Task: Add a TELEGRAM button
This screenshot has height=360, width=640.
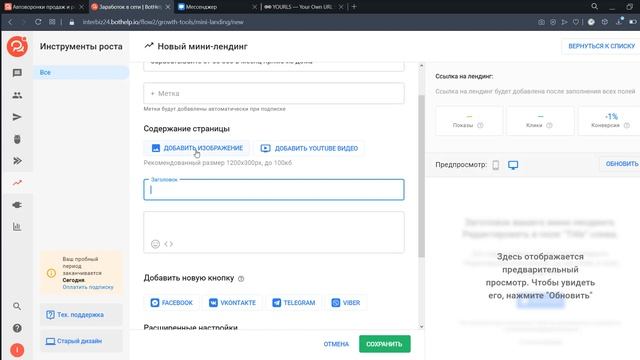Action: coord(294,303)
